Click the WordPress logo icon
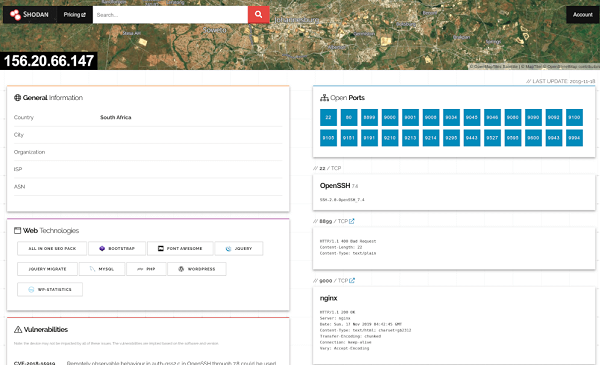The height and width of the screenshot is (365, 600). point(181,269)
